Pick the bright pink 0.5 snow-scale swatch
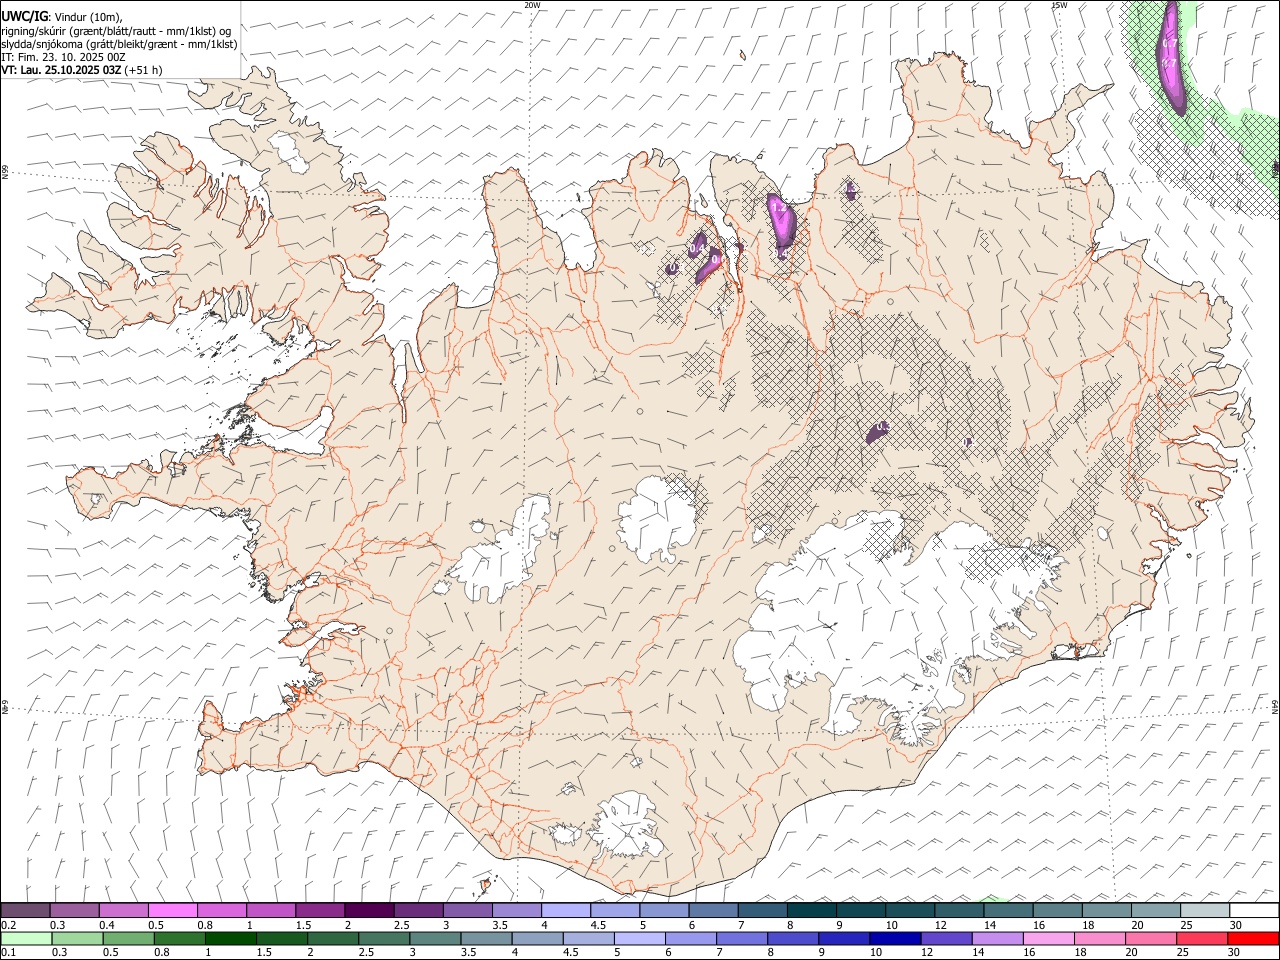Image resolution: width=1280 pixels, height=960 pixels. pos(172,911)
